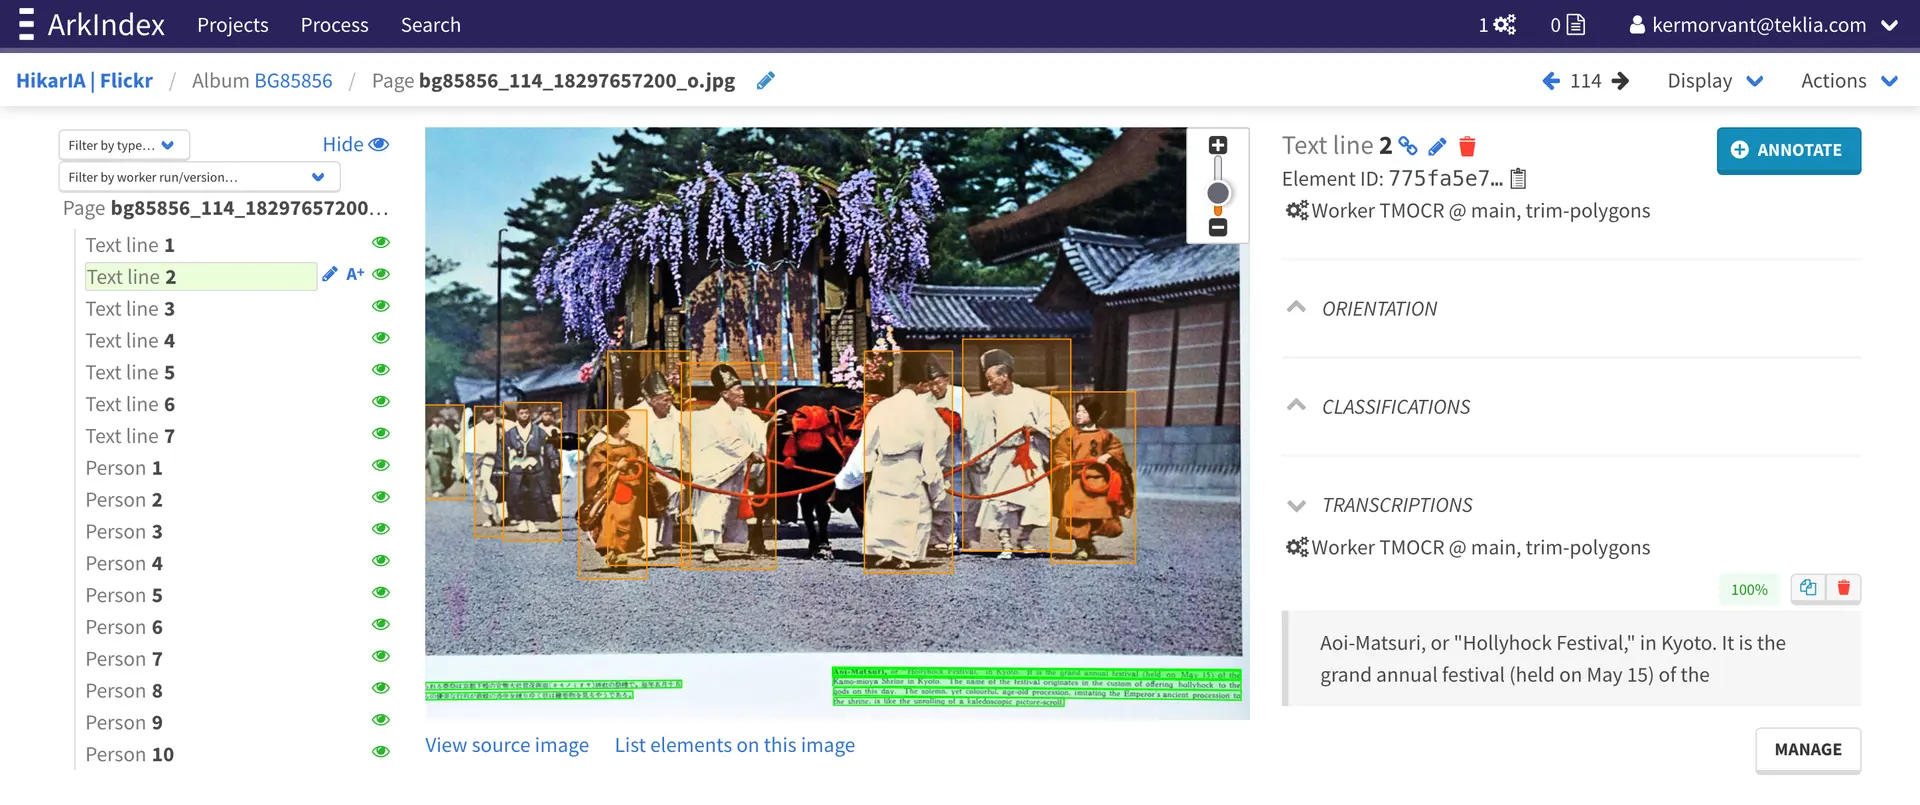Click the zoom out minus icon on image

(1217, 228)
